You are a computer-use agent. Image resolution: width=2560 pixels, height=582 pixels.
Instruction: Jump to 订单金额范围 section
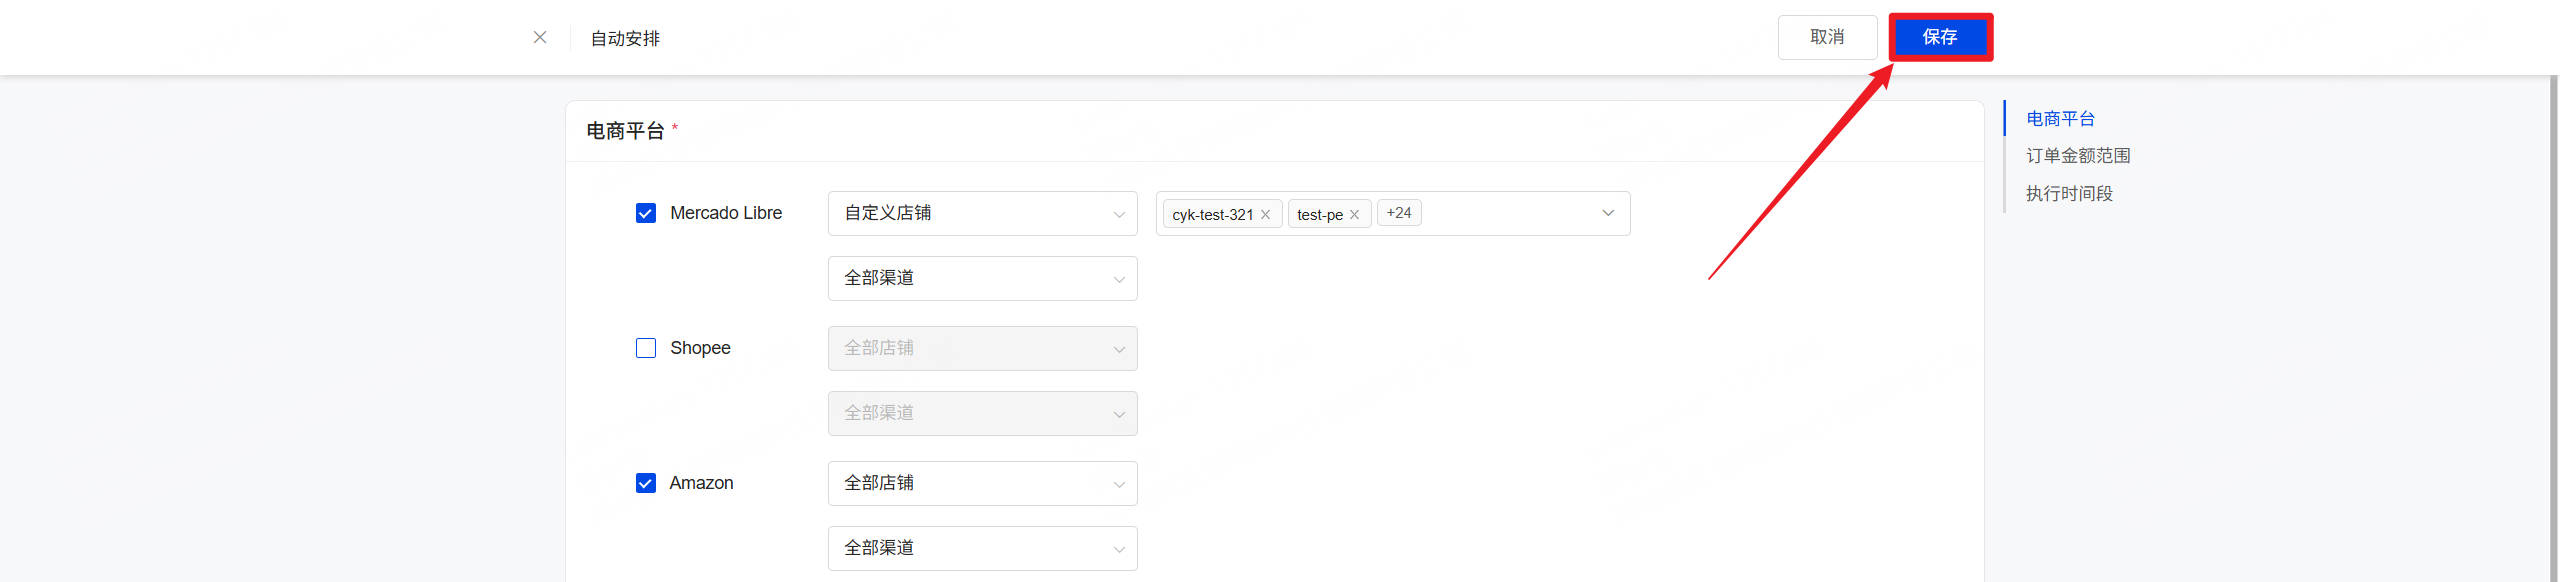click(x=2077, y=156)
